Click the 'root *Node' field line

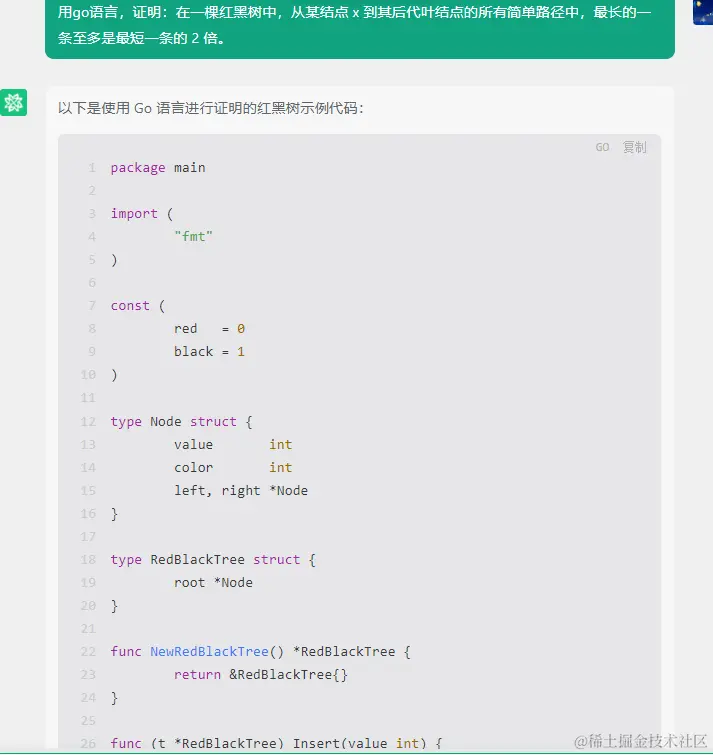pos(213,583)
